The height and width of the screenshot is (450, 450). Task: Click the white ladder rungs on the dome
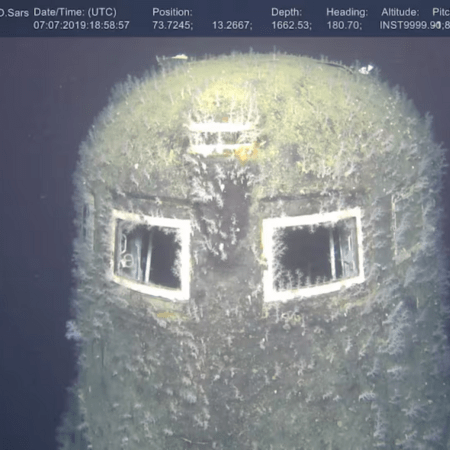click(221, 138)
